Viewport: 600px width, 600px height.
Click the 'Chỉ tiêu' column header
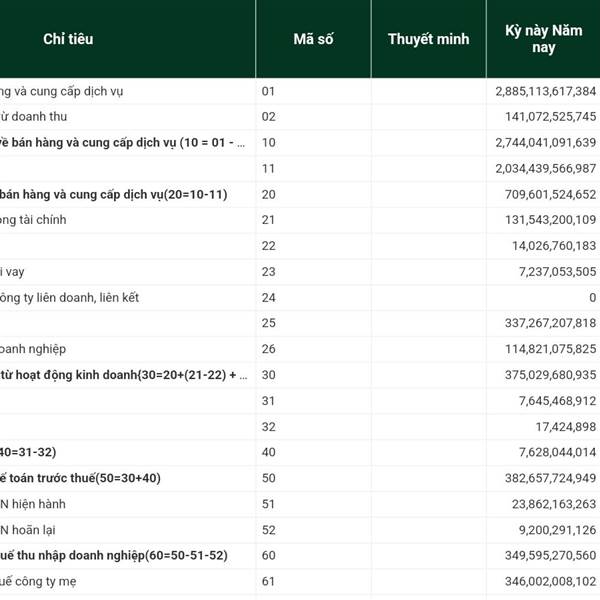coord(68,39)
